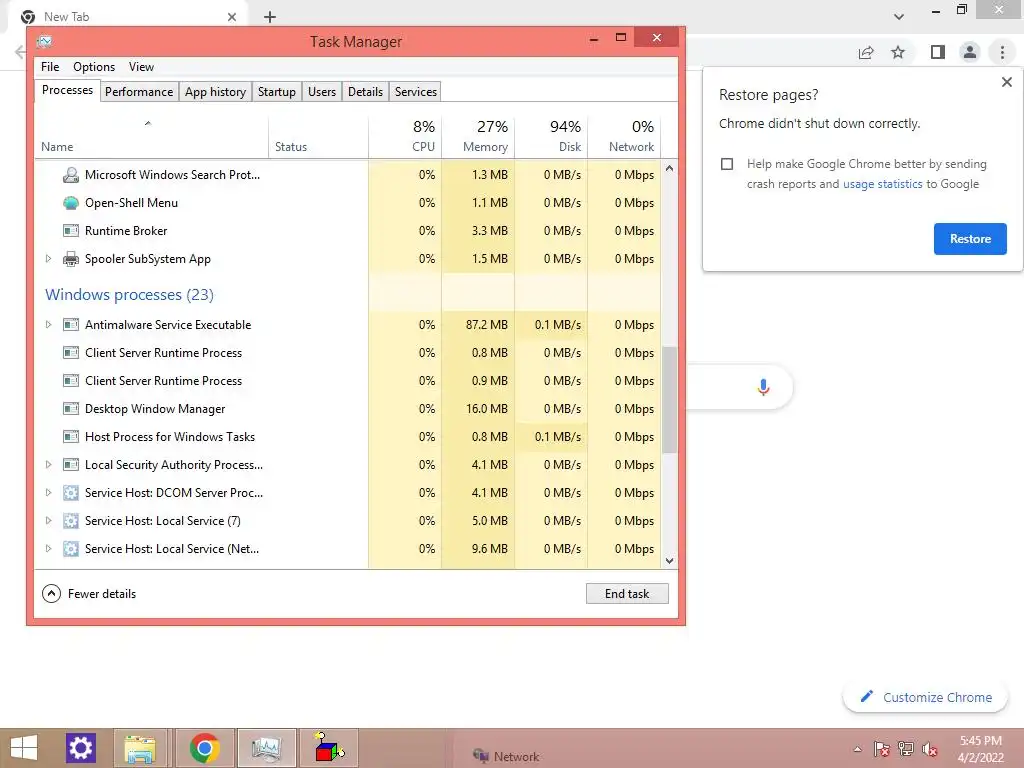Open the Windows Start button
This screenshot has width=1024, height=768.
pos(24,748)
